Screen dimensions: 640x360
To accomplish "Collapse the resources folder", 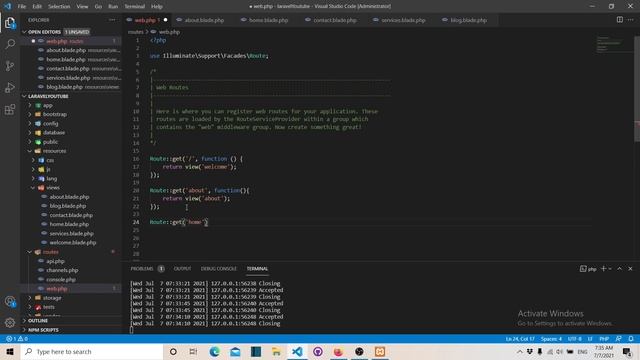I will tap(54, 151).
